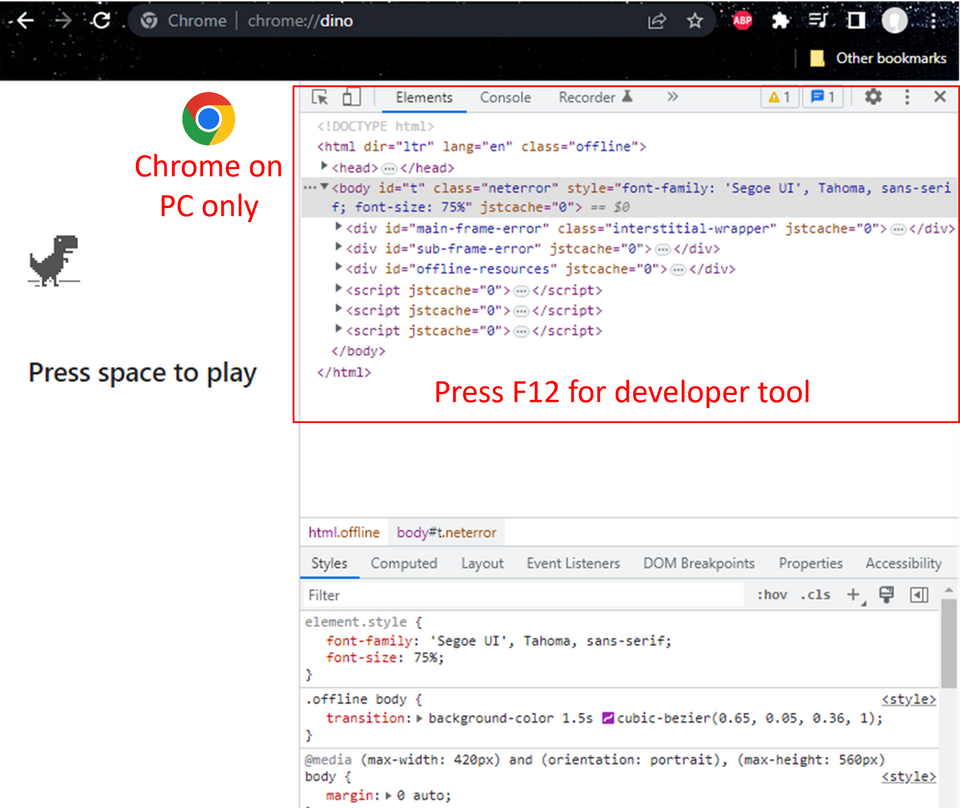Toggle the :hov element state panel
The image size is (960, 808).
tap(771, 594)
